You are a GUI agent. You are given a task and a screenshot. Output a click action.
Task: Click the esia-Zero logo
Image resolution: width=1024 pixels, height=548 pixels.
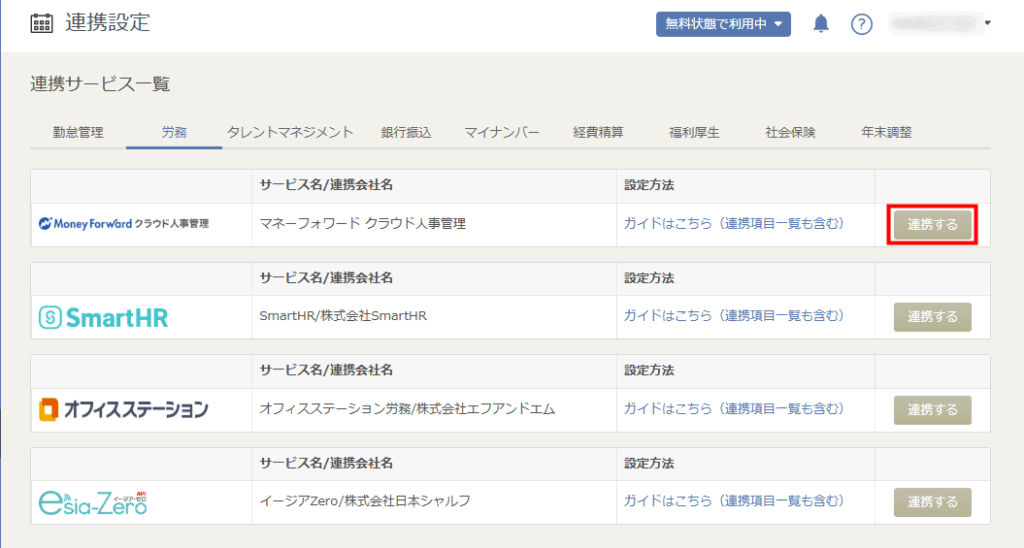tap(93, 501)
